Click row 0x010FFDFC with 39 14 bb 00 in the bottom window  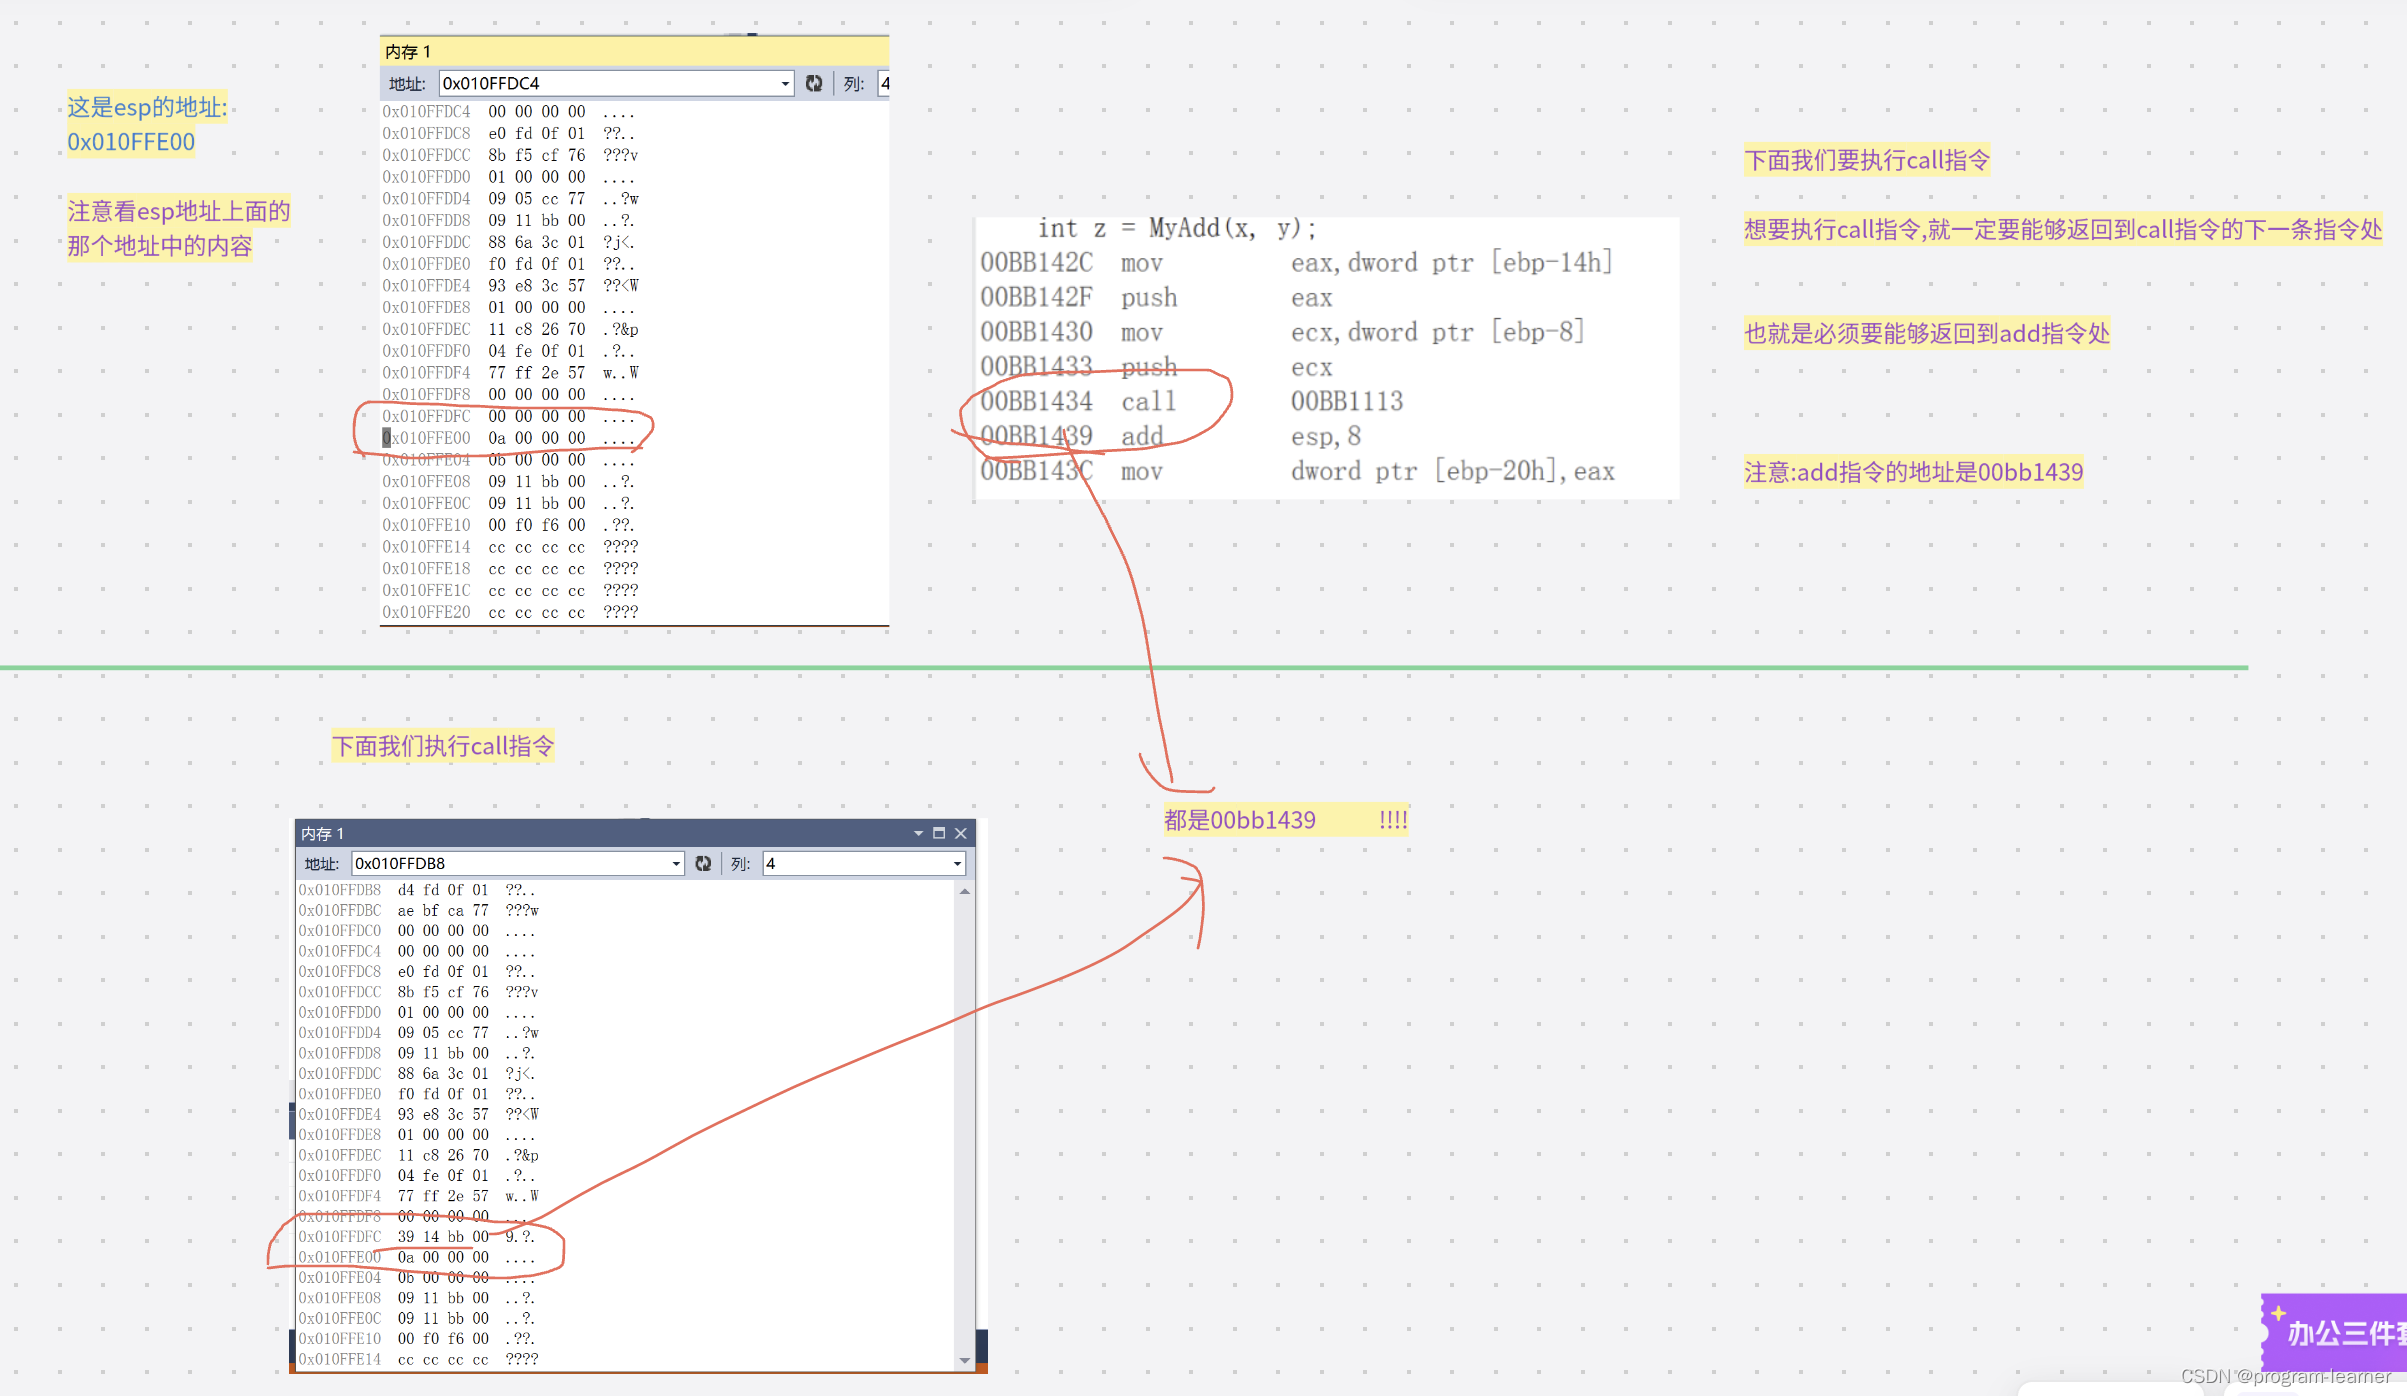click(x=417, y=1237)
